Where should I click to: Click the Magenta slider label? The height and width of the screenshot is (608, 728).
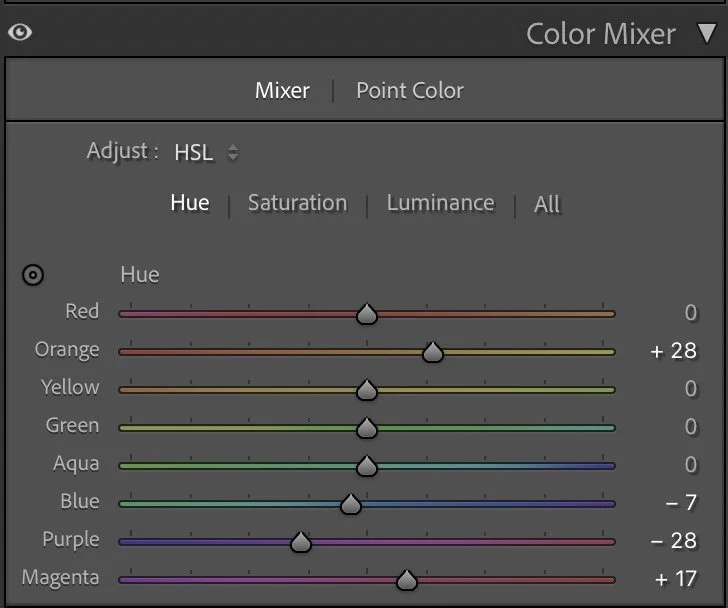click(60, 578)
